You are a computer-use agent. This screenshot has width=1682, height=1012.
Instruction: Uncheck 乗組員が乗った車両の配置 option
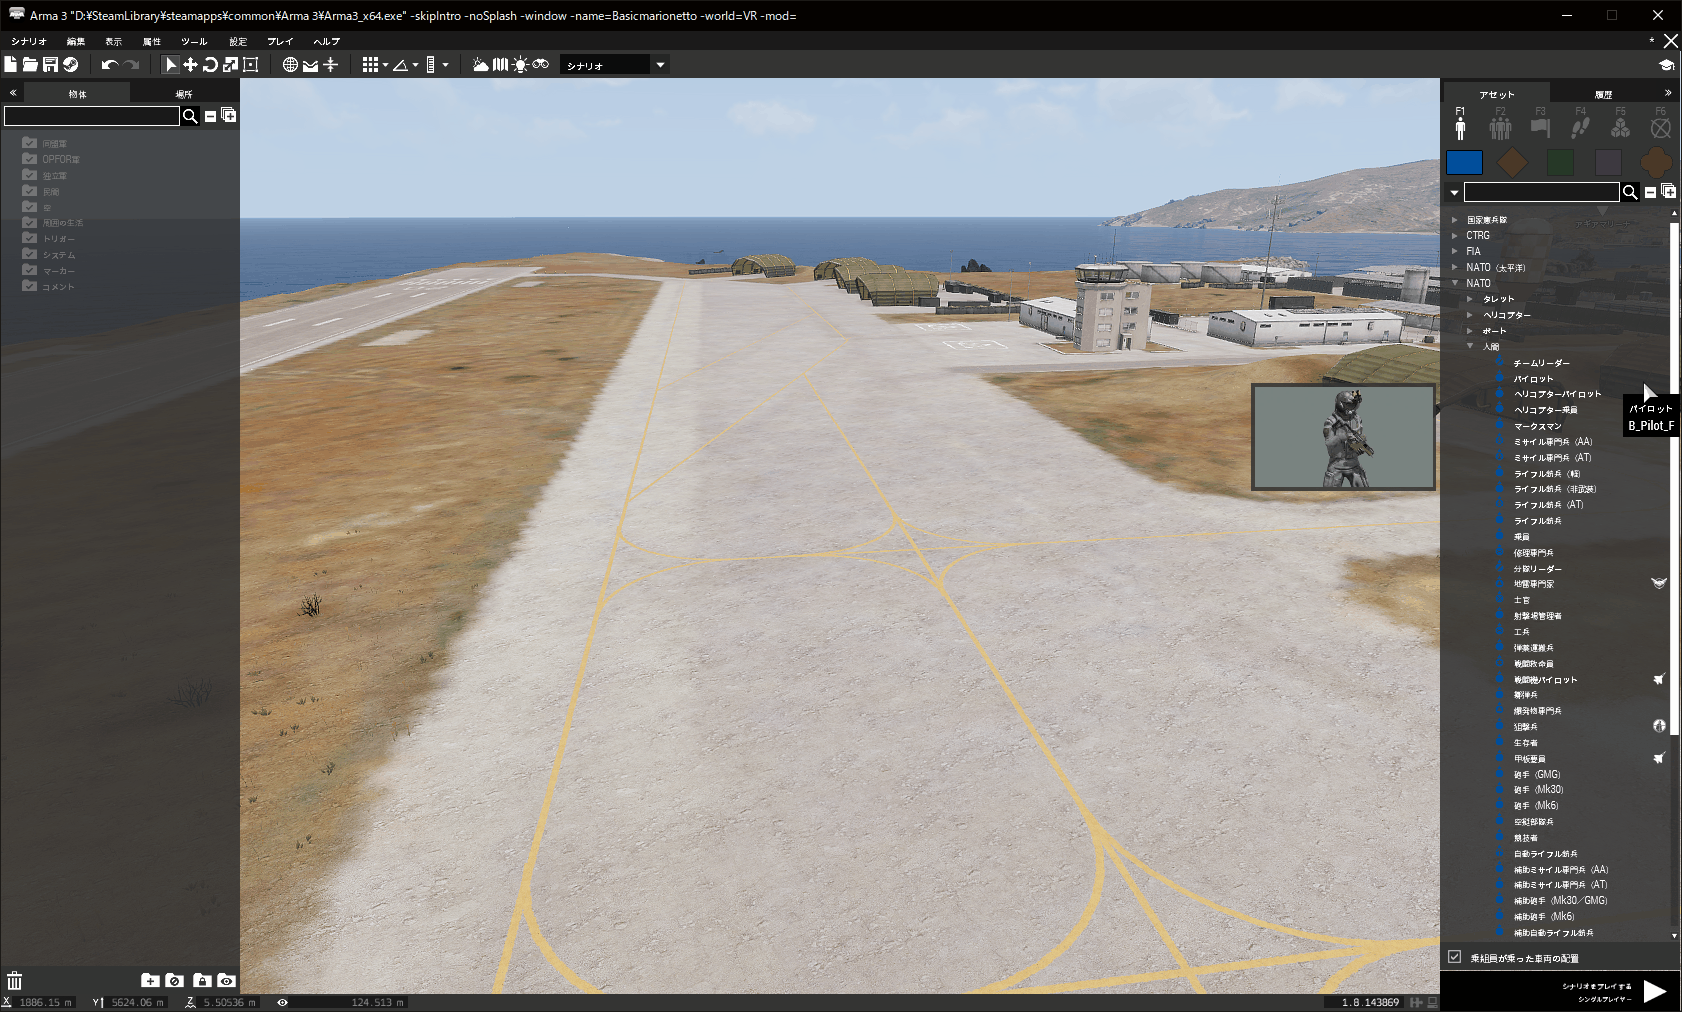[x=1454, y=957]
